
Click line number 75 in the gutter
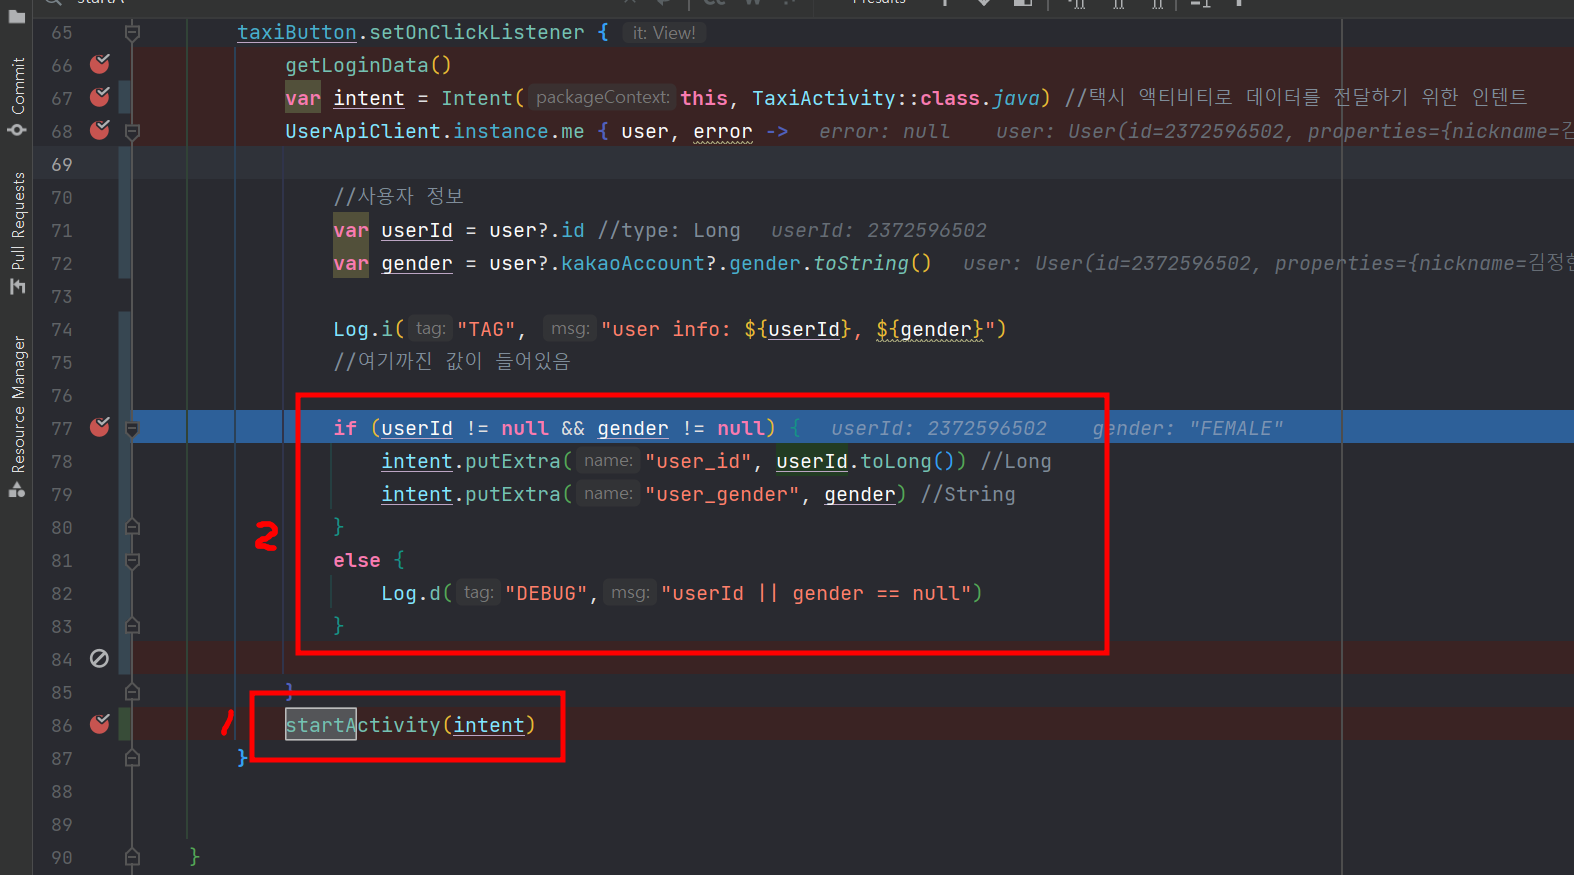click(62, 362)
